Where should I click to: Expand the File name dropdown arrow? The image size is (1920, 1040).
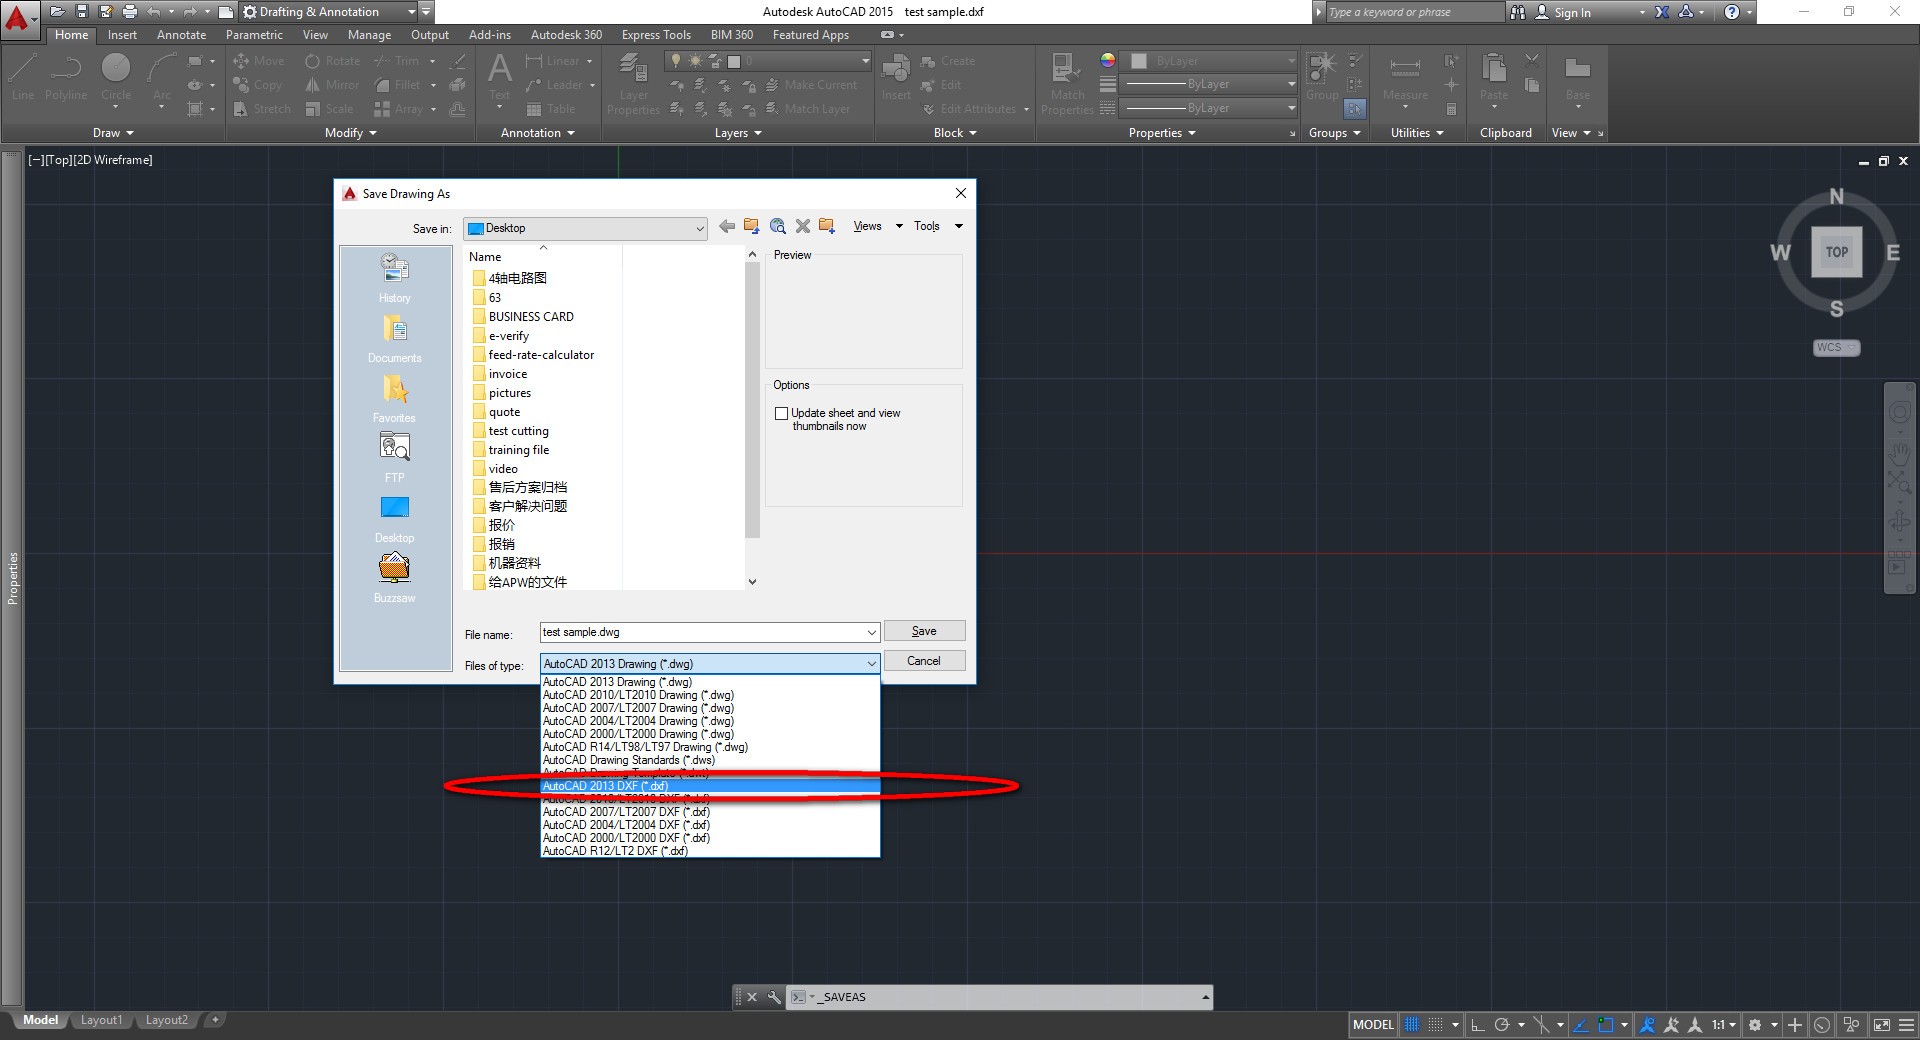click(x=872, y=632)
